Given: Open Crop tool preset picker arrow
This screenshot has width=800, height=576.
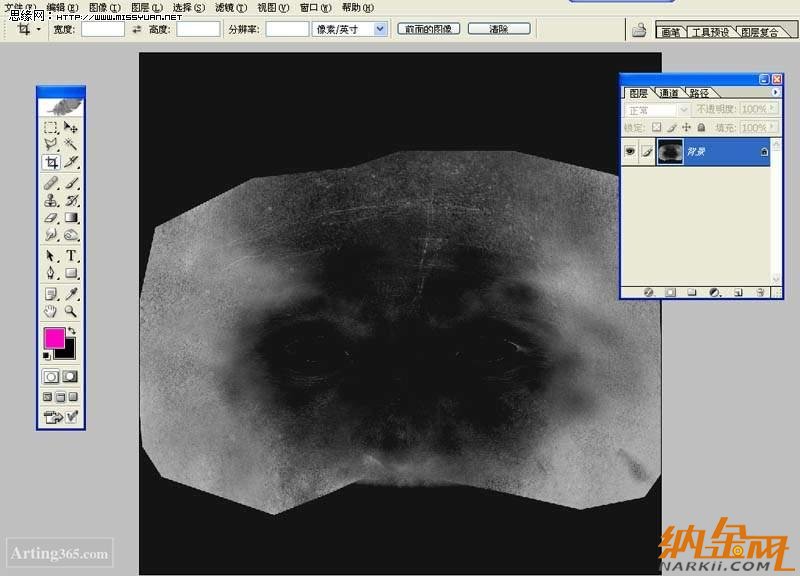Looking at the screenshot, I should point(38,30).
